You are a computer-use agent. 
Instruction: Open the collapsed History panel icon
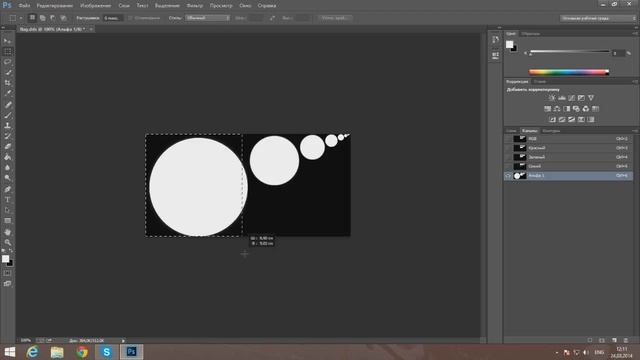pyautogui.click(x=495, y=40)
